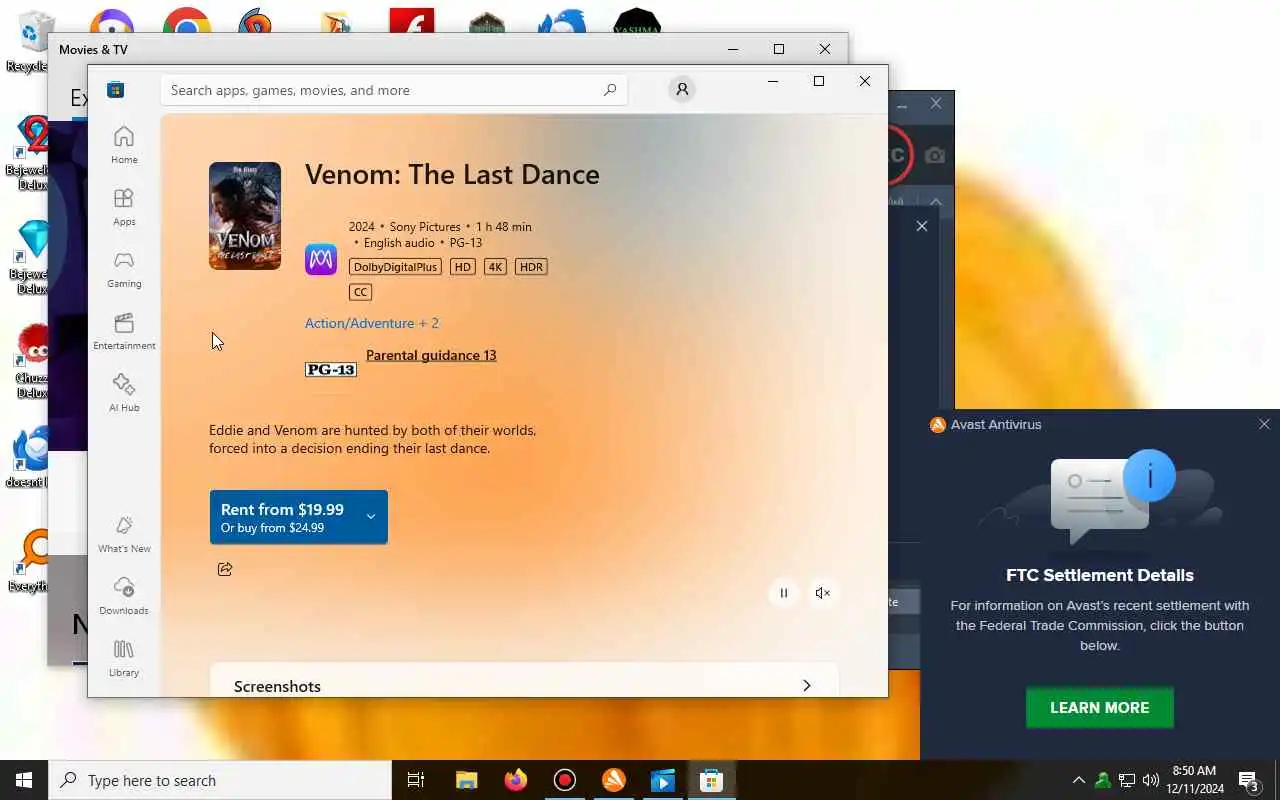
Task: Click the Share icon below rent button
Action: [225, 569]
